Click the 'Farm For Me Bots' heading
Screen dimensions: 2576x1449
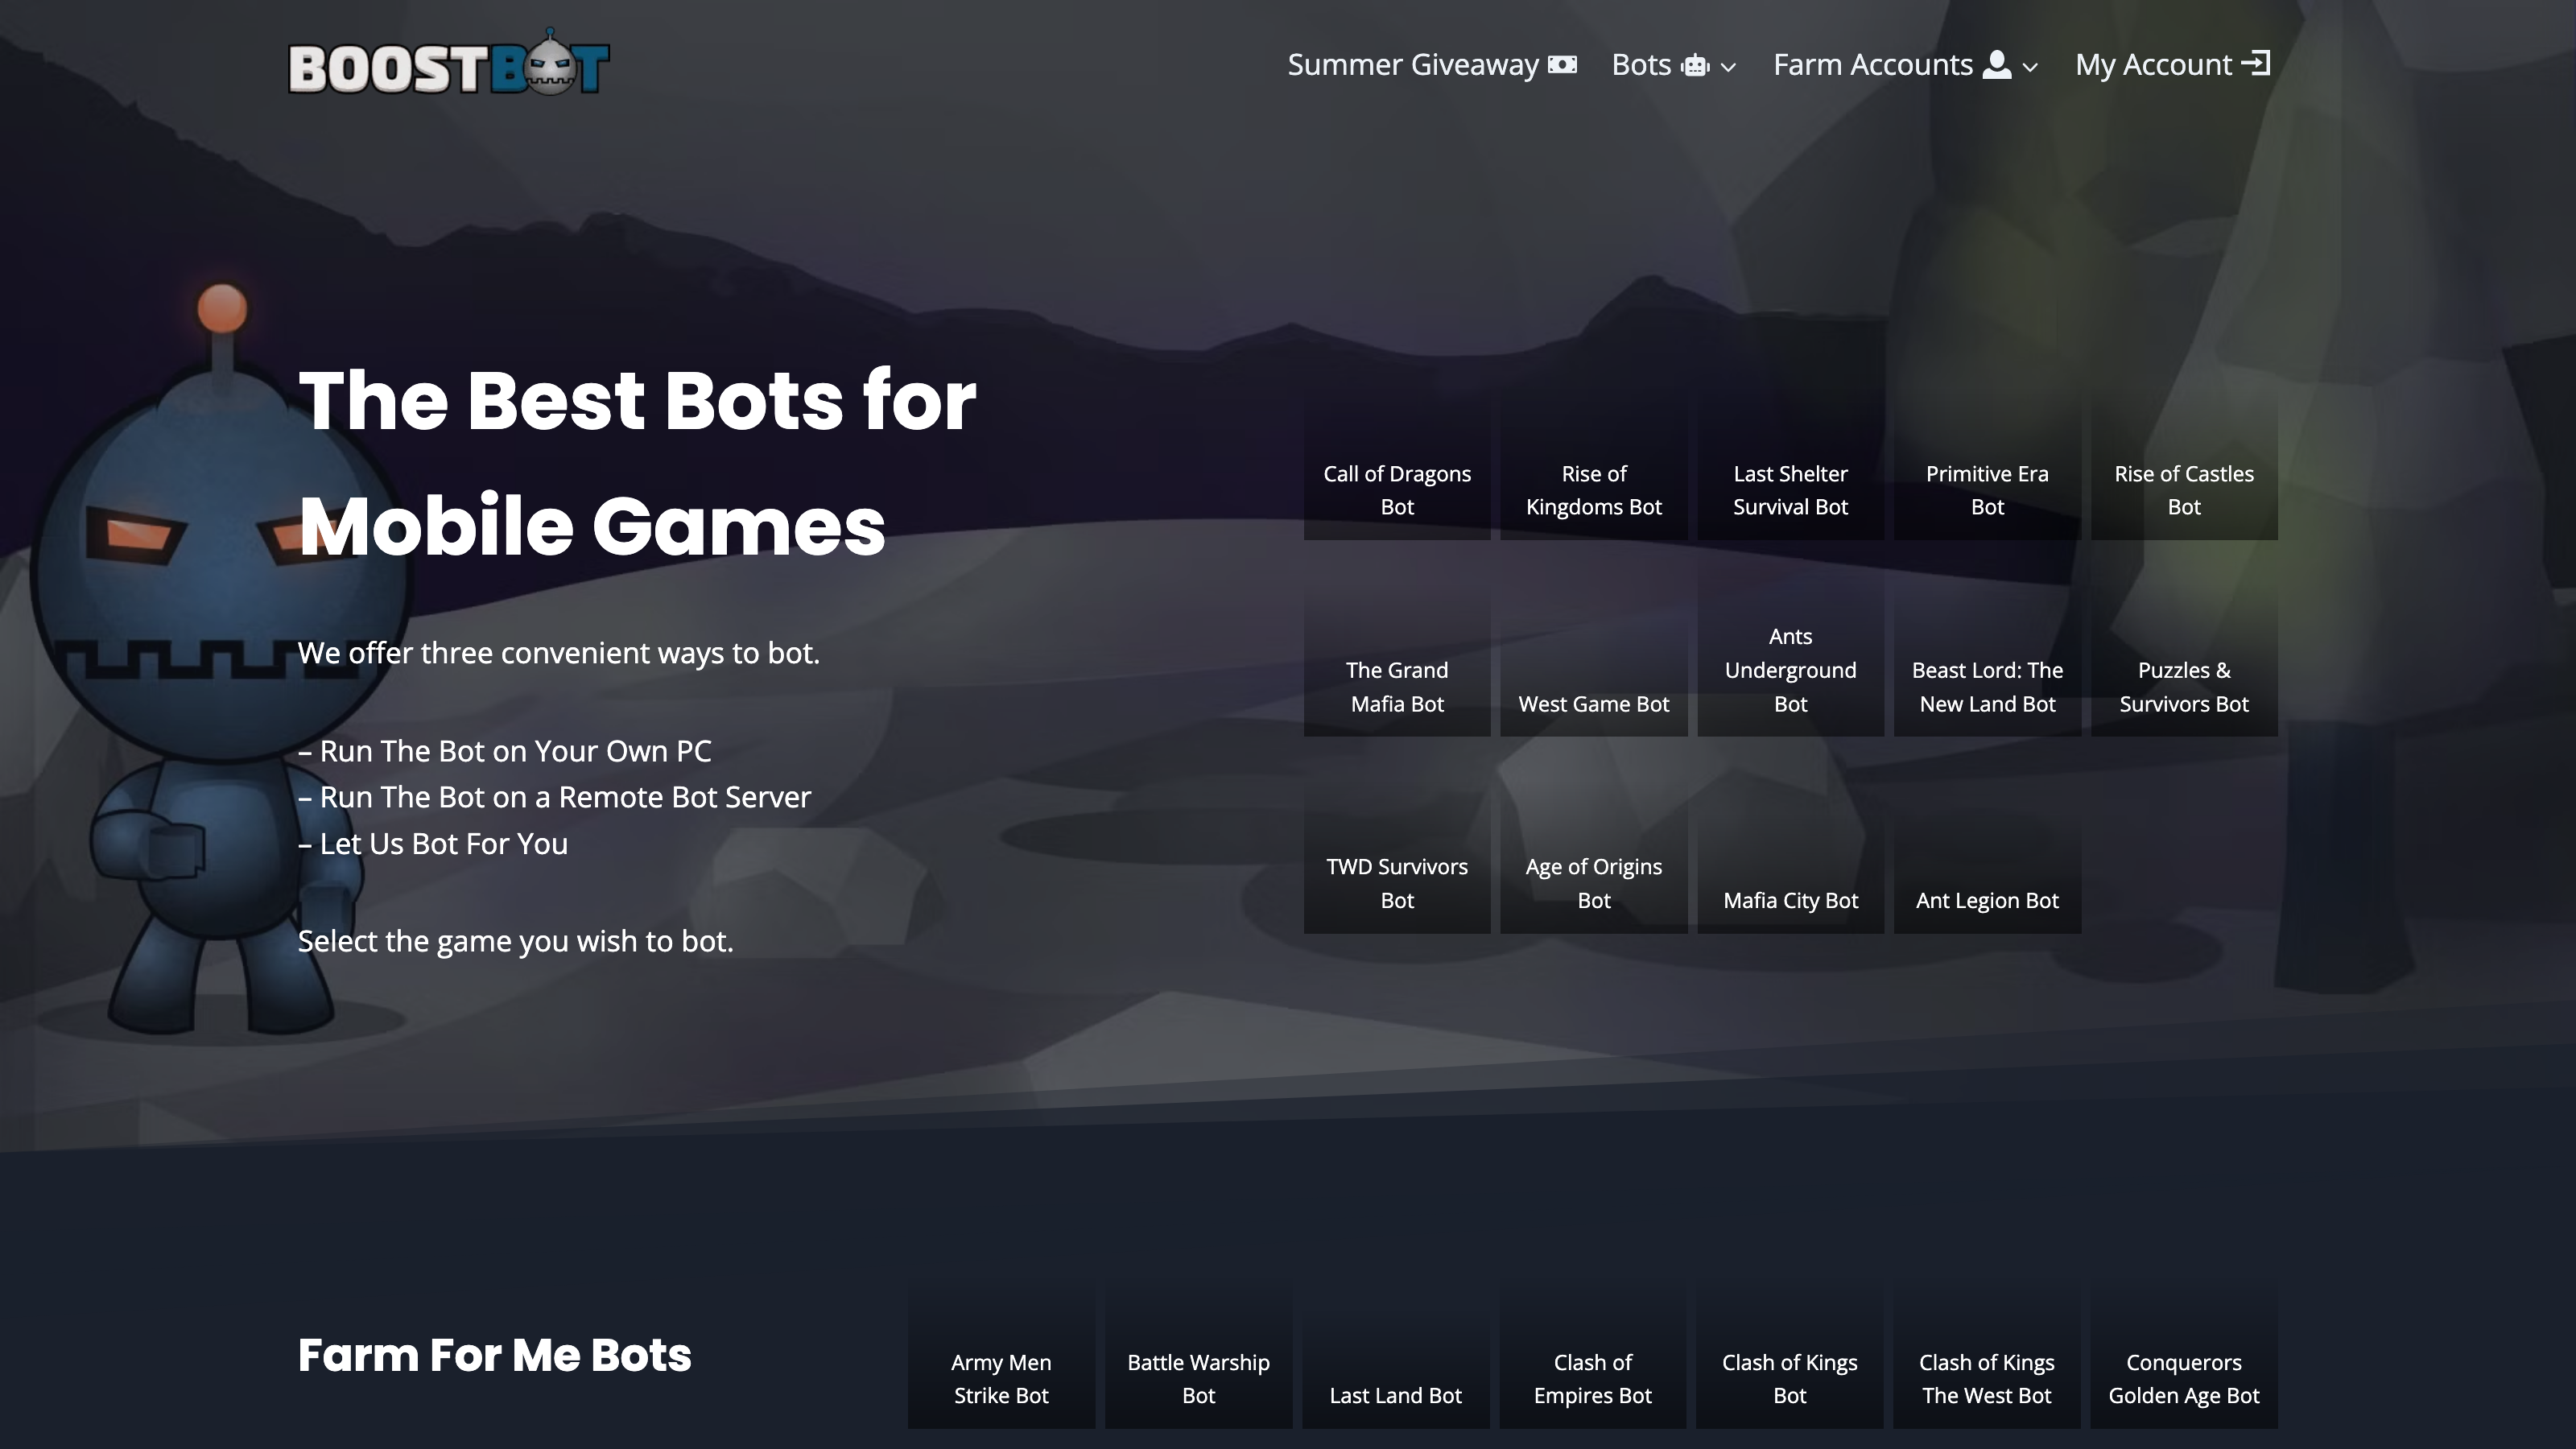coord(494,1355)
